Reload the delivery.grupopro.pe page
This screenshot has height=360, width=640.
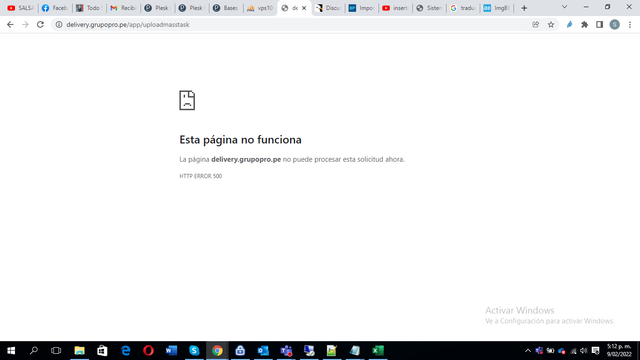(x=40, y=24)
